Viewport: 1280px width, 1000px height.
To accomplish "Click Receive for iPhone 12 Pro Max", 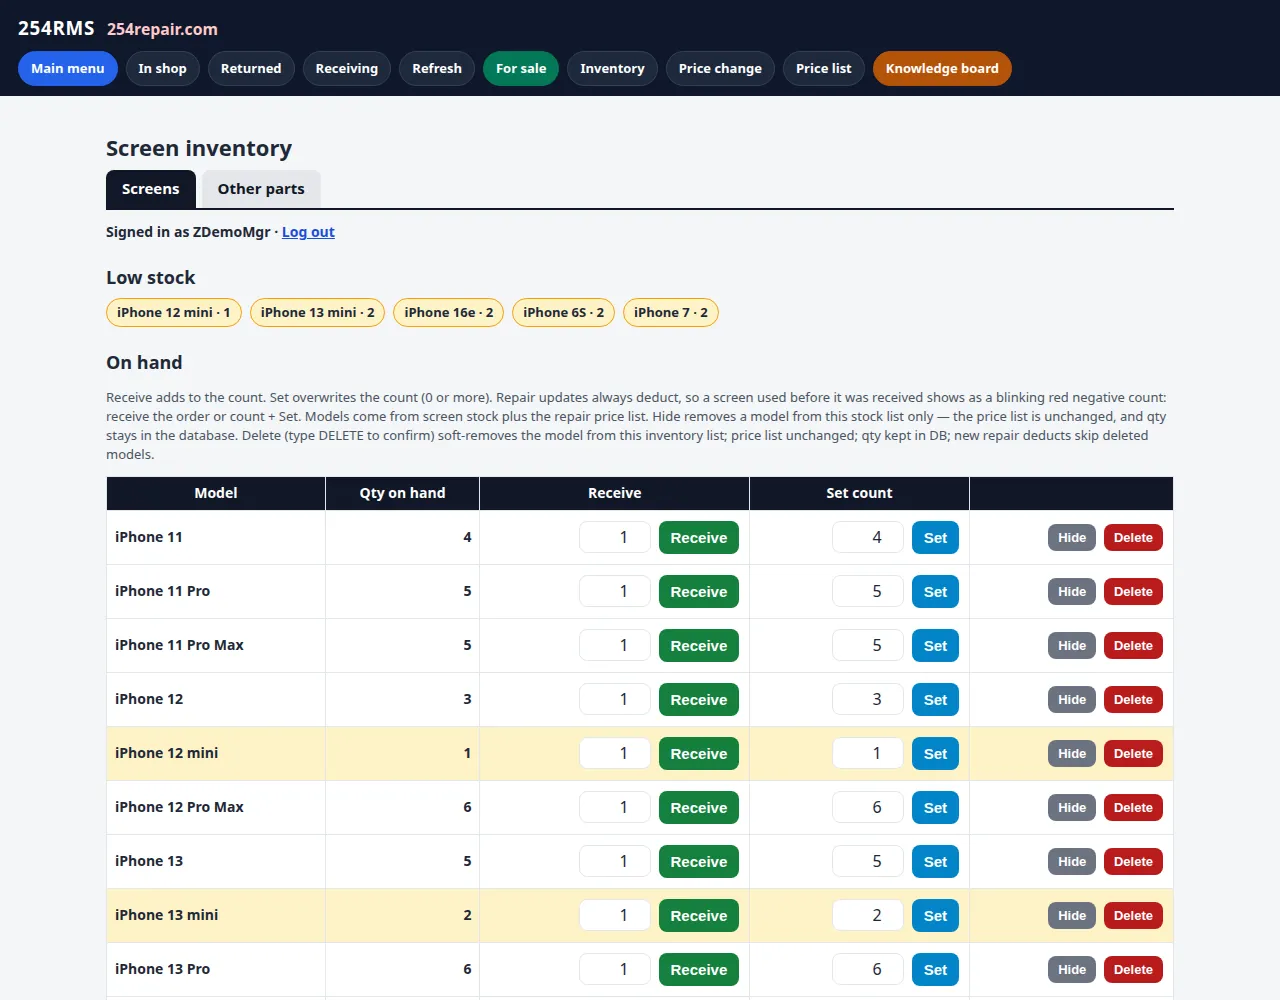I will coord(699,808).
